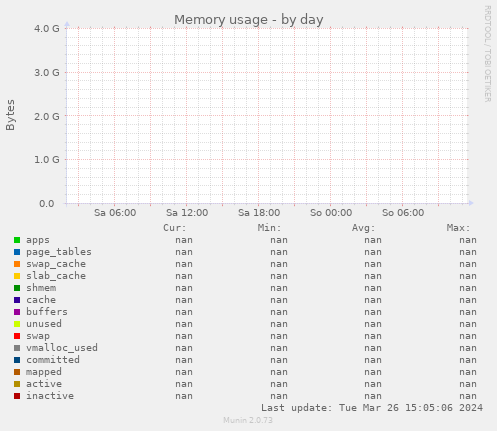The width and height of the screenshot is (497, 431).
Task: Click the 'Sa 18:00' time axis label
Action: coord(259,213)
